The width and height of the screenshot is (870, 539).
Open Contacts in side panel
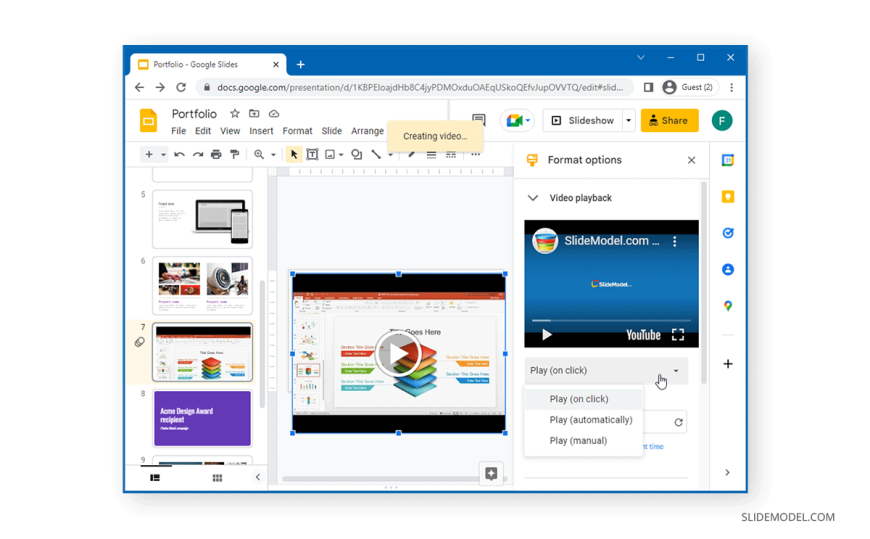coord(728,269)
